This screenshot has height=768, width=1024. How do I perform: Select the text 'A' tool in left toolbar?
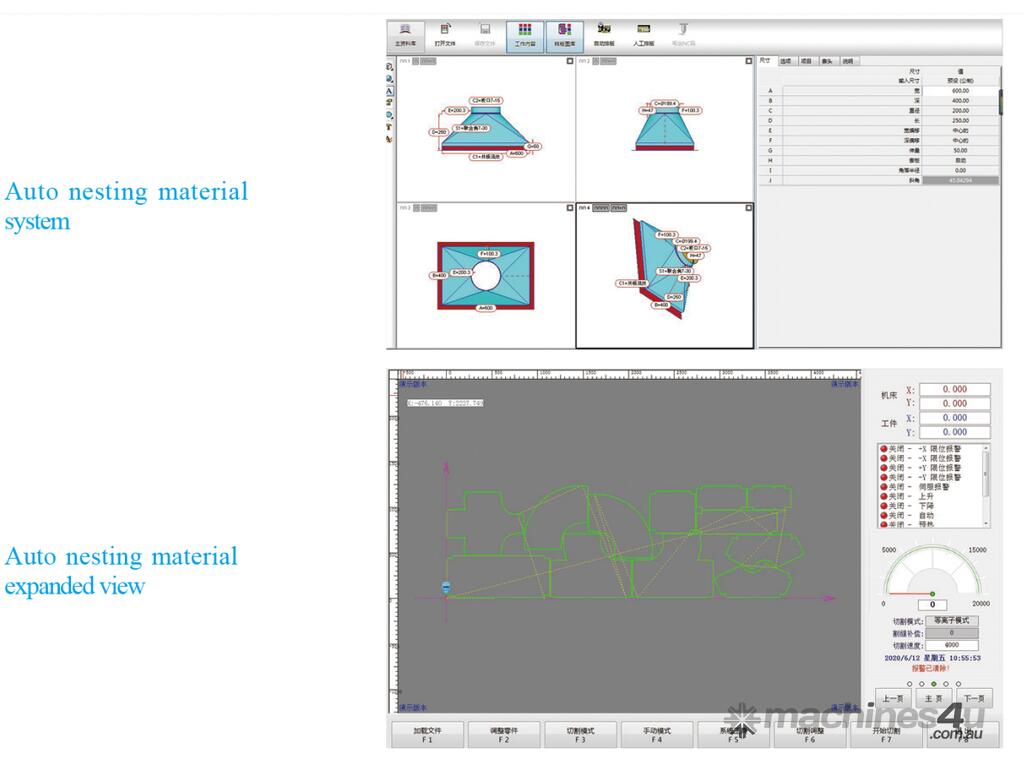(389, 91)
